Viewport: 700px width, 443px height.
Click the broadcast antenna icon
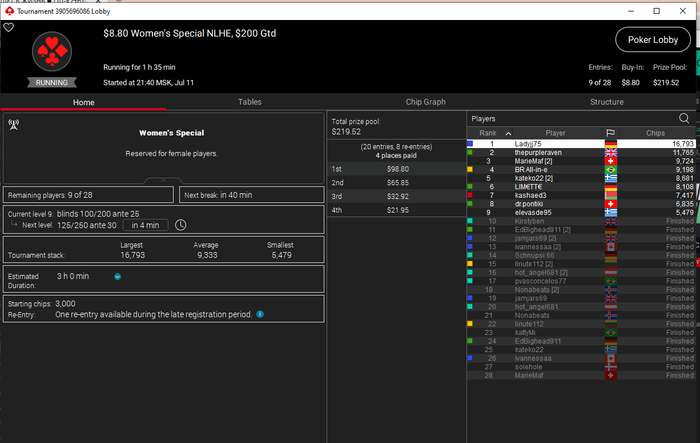click(x=14, y=125)
